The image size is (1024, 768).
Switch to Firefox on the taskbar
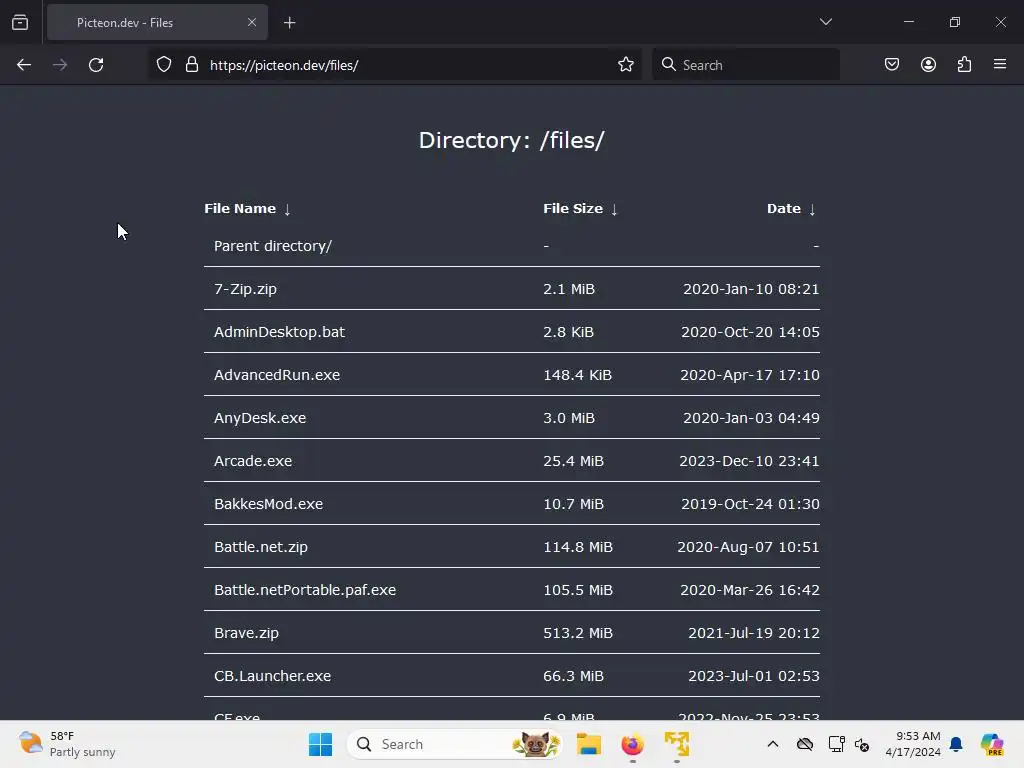(x=632, y=744)
